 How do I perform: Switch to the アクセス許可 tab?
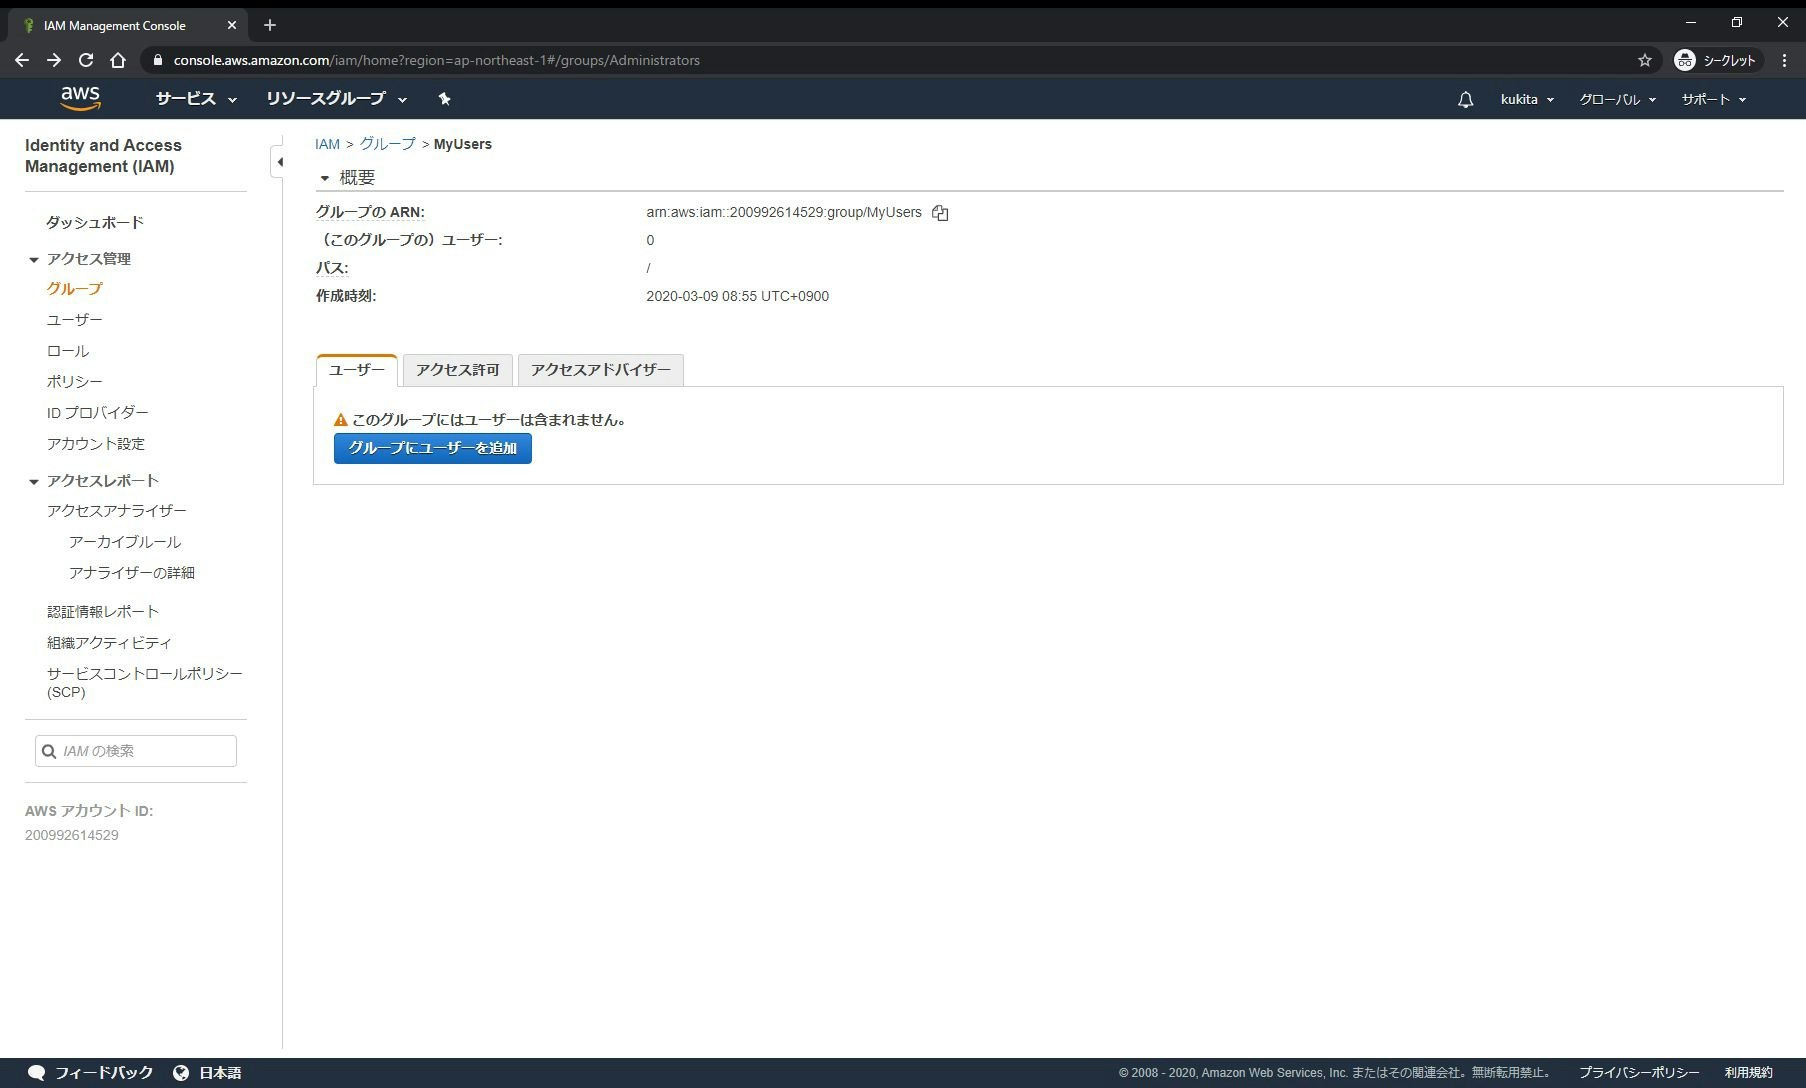point(458,369)
